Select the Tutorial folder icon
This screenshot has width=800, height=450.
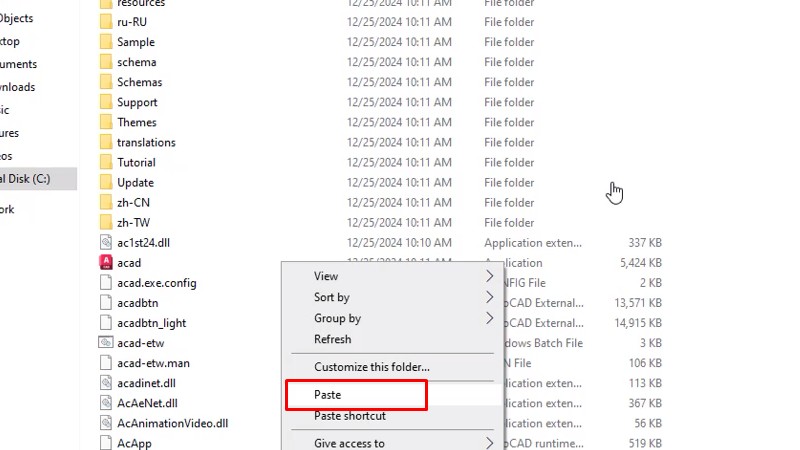pos(106,163)
